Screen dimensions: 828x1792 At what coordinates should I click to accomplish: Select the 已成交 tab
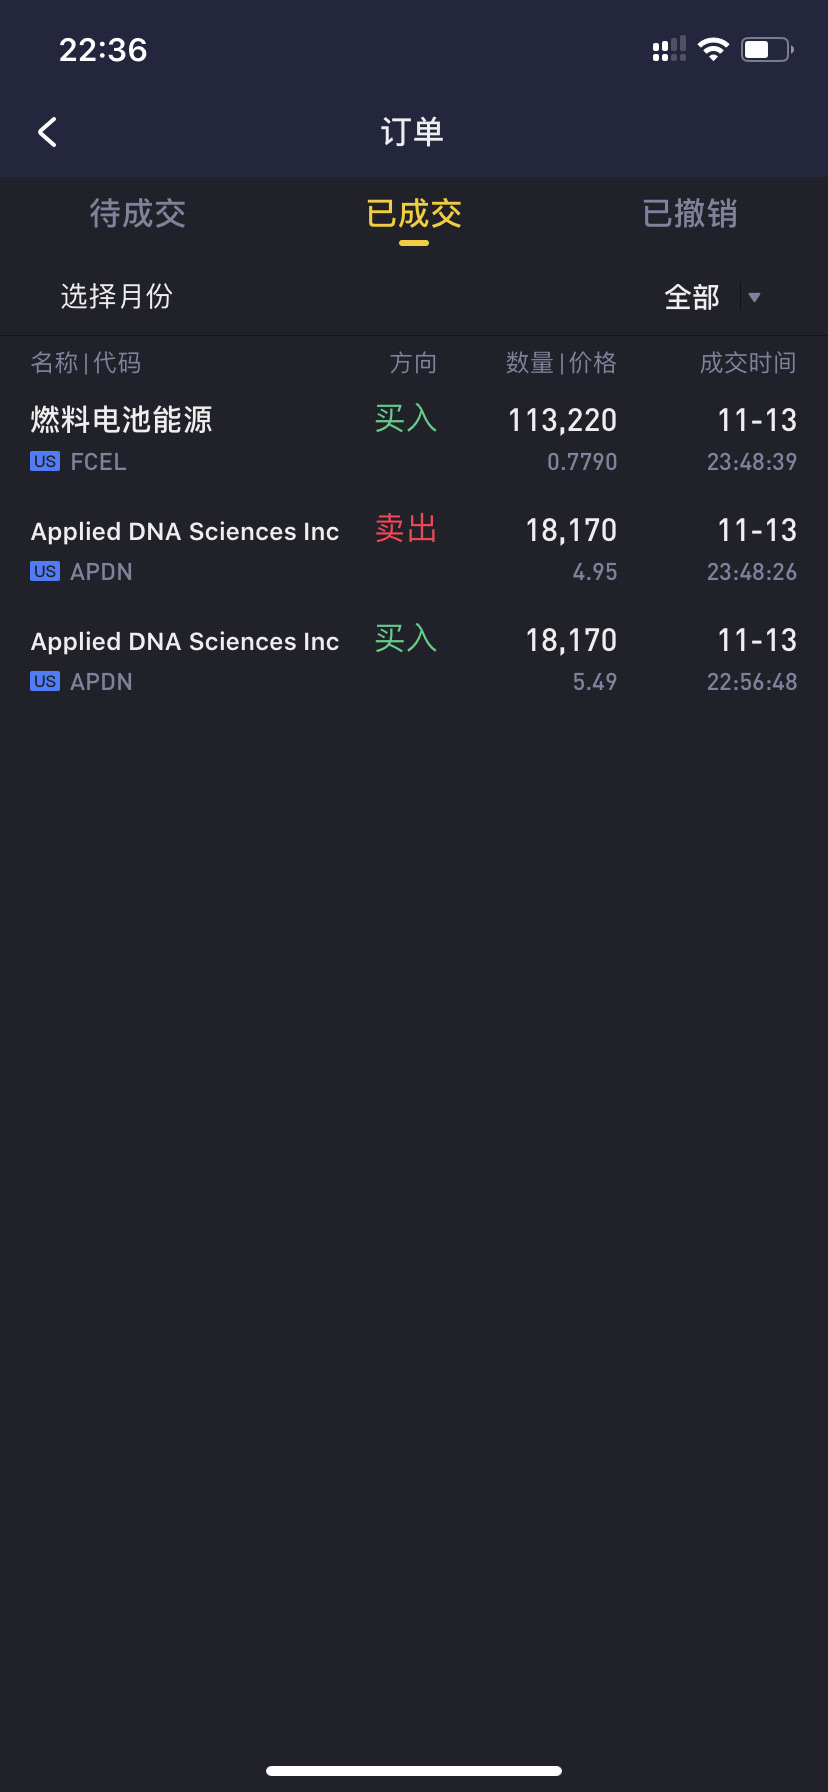[x=414, y=213]
